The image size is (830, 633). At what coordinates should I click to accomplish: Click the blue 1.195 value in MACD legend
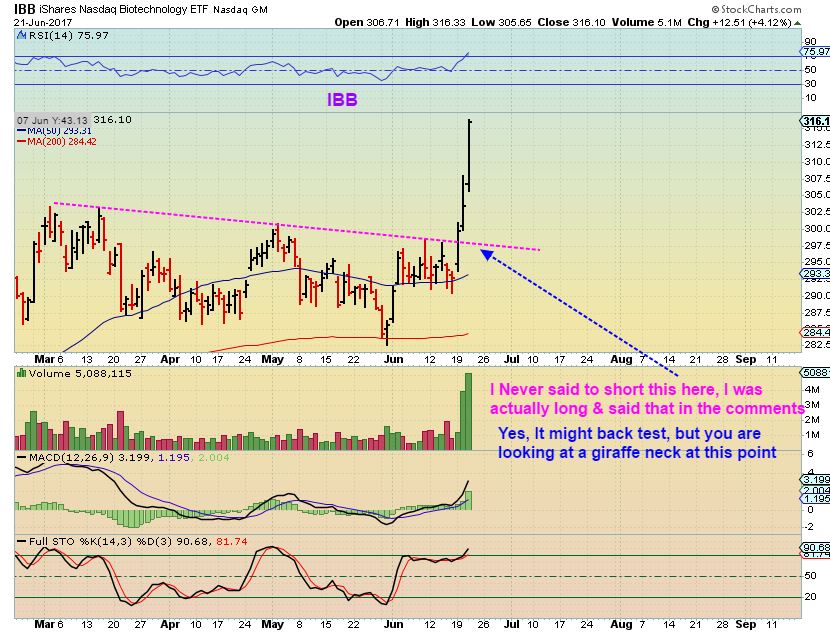pyautogui.click(x=174, y=457)
